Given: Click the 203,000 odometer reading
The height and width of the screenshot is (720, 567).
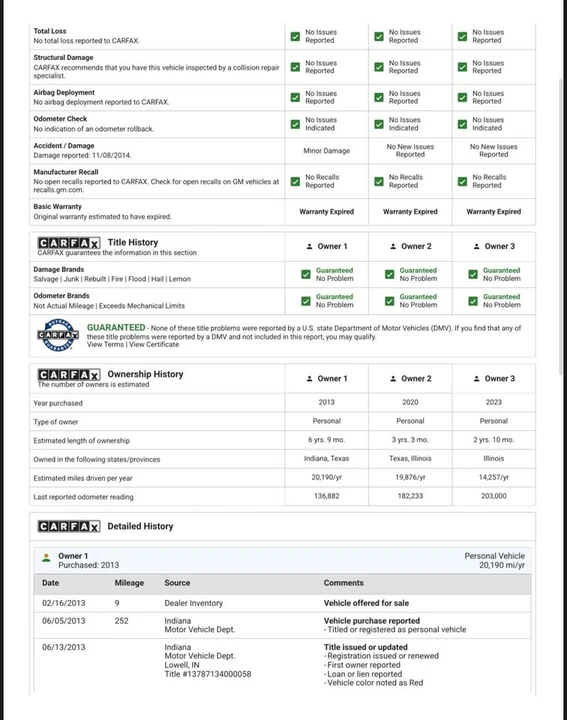Looking at the screenshot, I should (x=494, y=496).
